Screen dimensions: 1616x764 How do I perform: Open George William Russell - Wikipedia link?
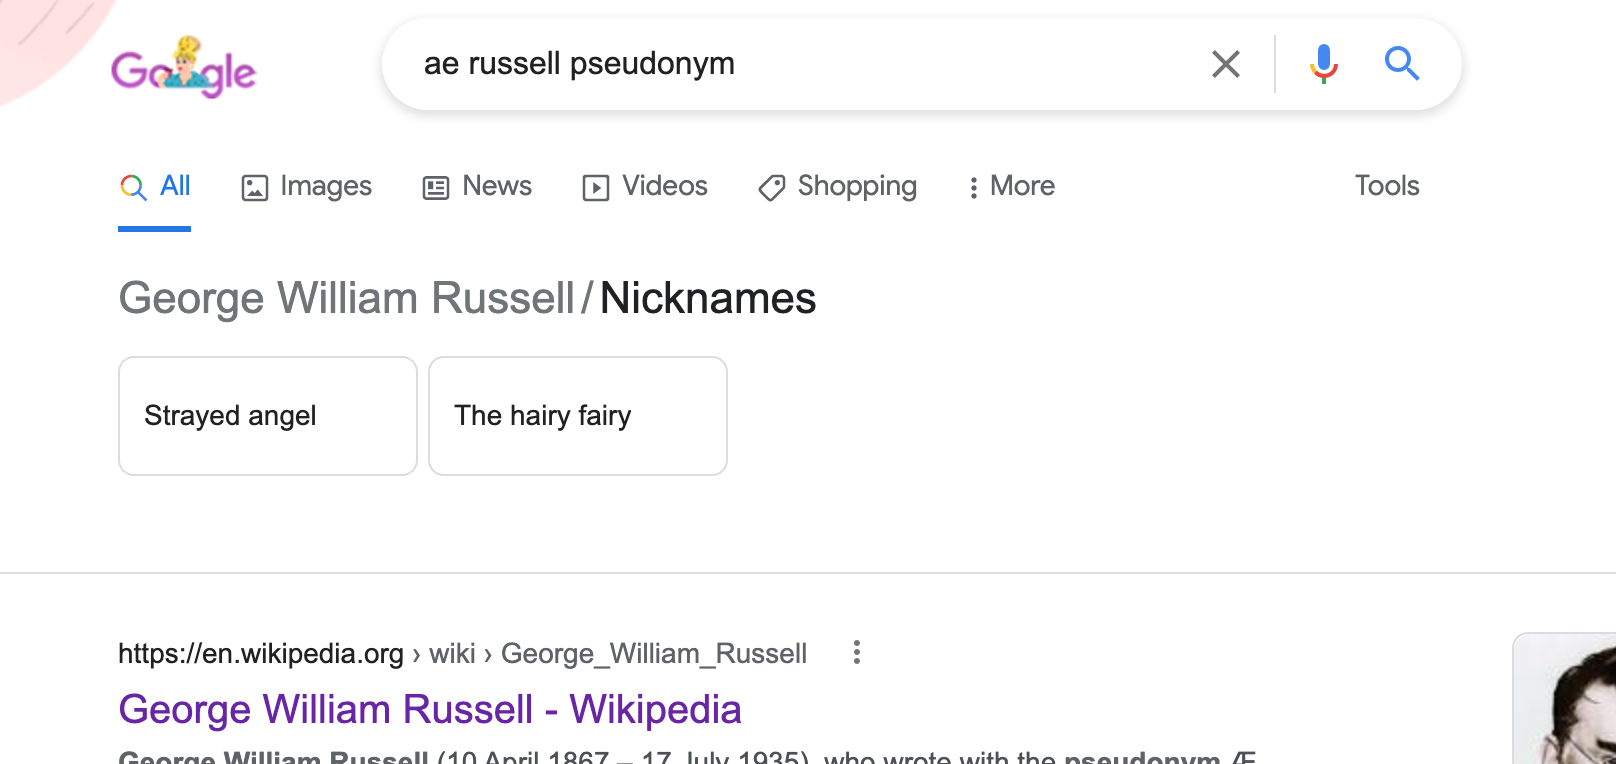430,709
